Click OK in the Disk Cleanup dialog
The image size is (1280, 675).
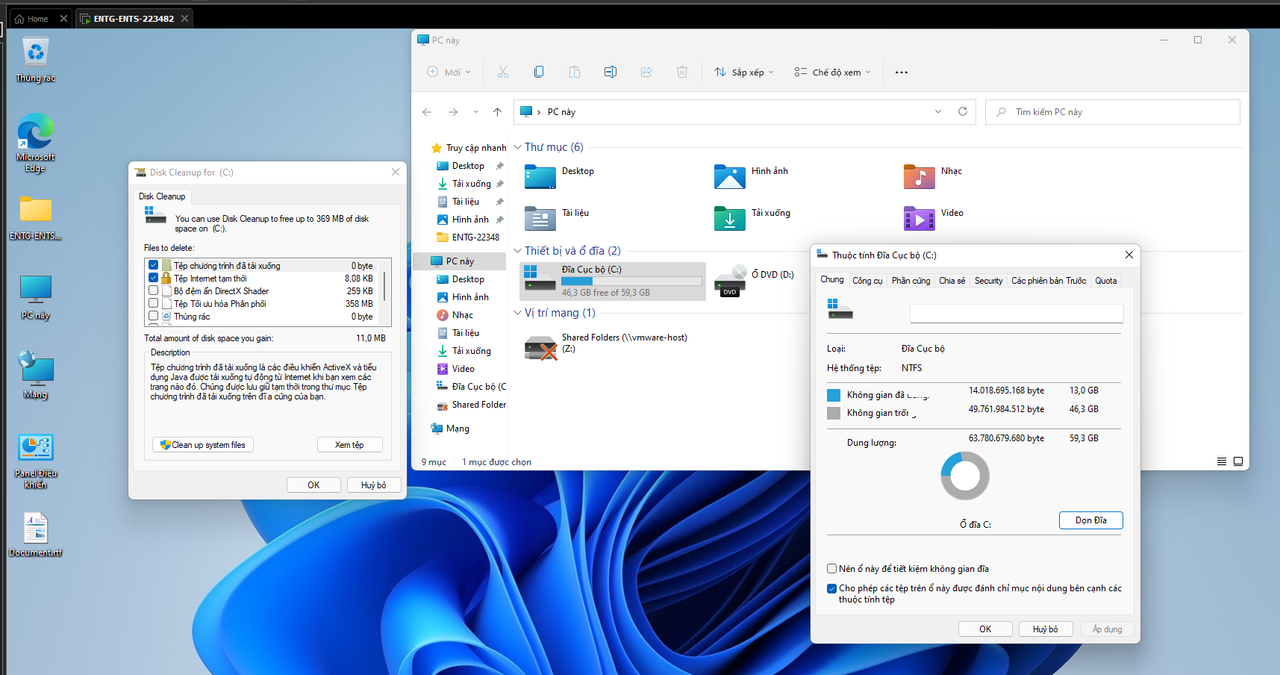tap(313, 485)
